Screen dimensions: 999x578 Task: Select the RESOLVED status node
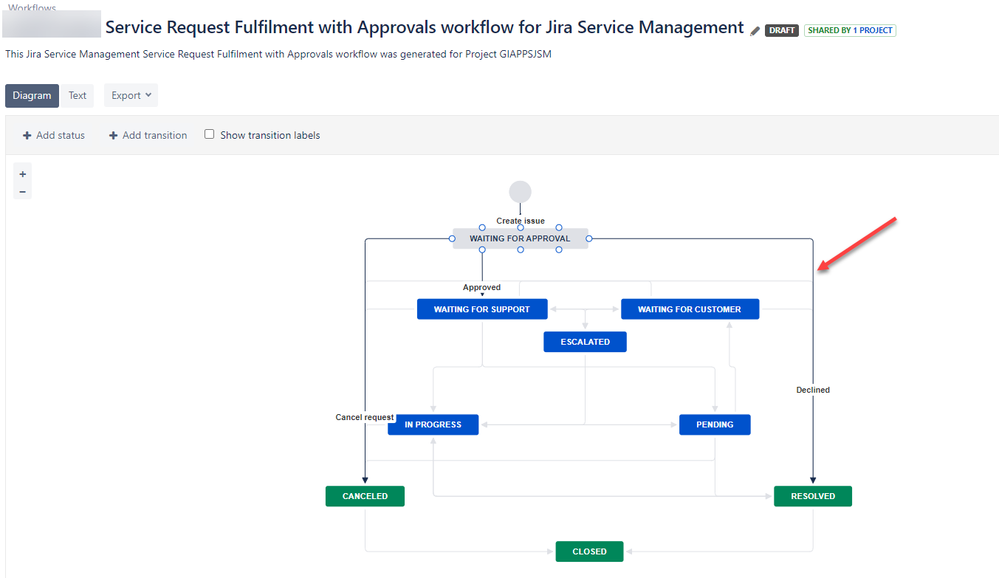point(812,496)
